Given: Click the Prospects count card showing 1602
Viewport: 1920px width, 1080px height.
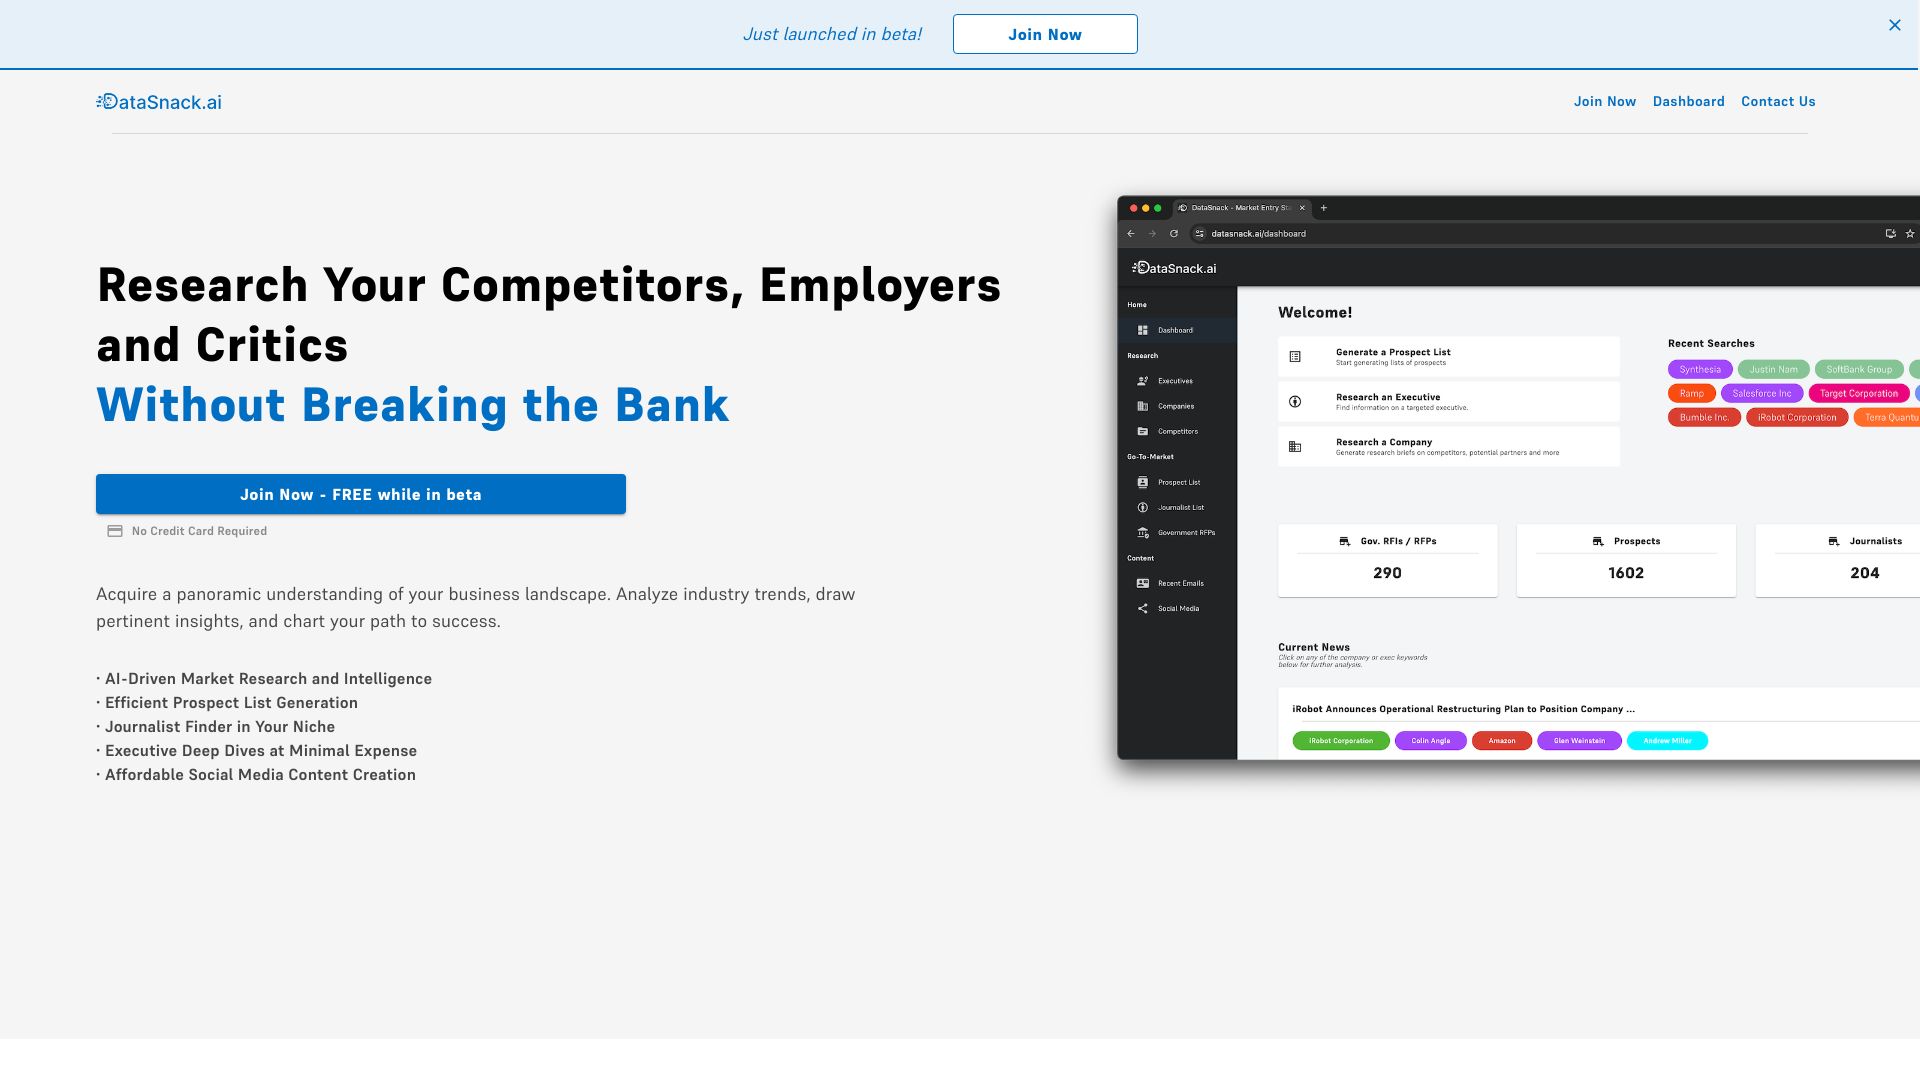Looking at the screenshot, I should click(x=1626, y=558).
